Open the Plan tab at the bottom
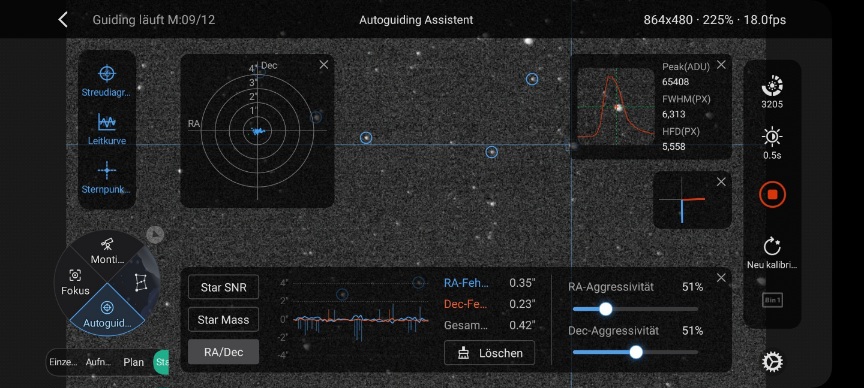The width and height of the screenshot is (864, 388). pyautogui.click(x=133, y=362)
